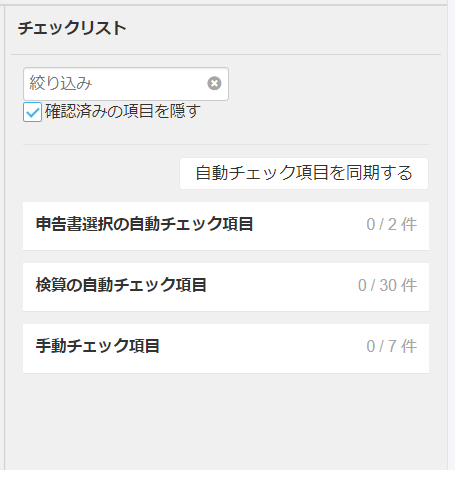Uncheck the 確認済みの項目を隠す checkbox
The width and height of the screenshot is (460, 502).
point(32,112)
